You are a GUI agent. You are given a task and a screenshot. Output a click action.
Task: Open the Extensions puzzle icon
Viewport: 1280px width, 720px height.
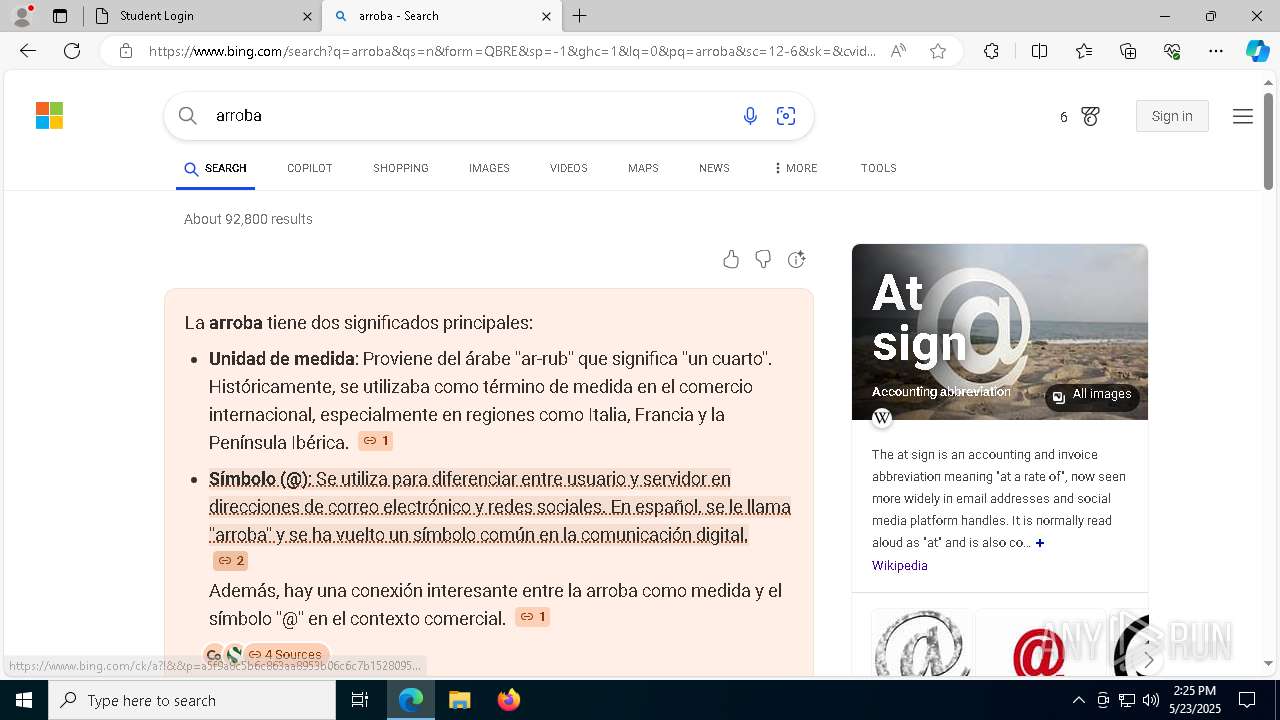[991, 51]
